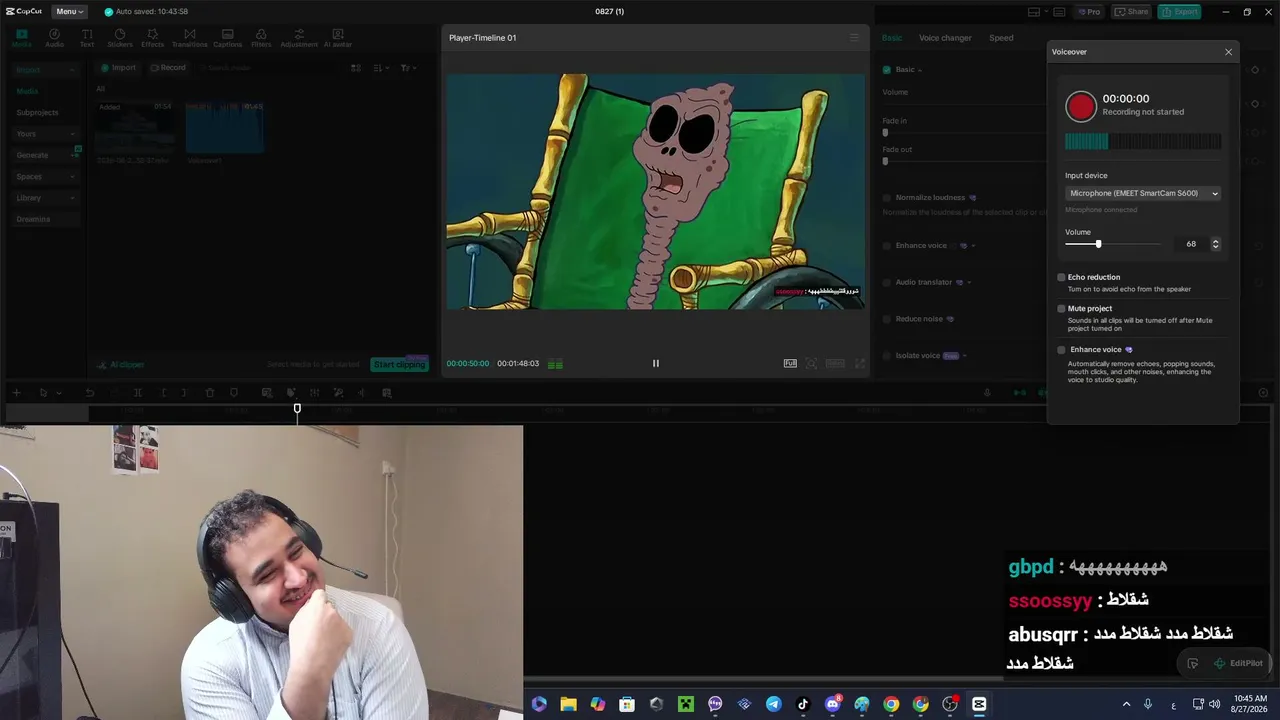This screenshot has width=1280, height=720.
Task: Toggle the Basic checkbox in audio panel
Action: pos(886,70)
